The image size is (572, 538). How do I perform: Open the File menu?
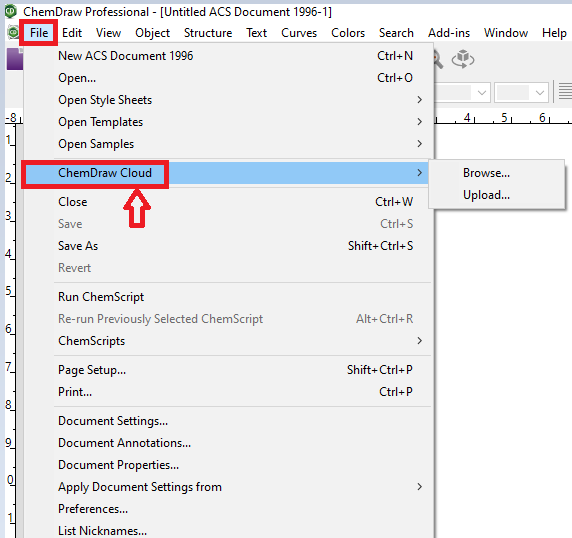(x=39, y=33)
